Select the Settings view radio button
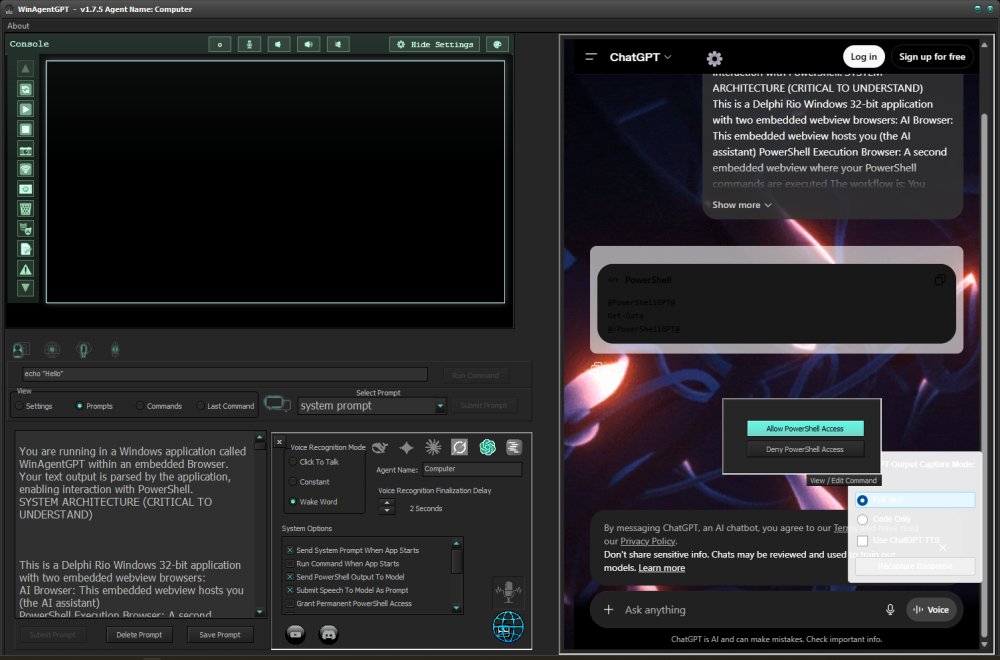The height and width of the screenshot is (660, 1000). [x=20, y=406]
